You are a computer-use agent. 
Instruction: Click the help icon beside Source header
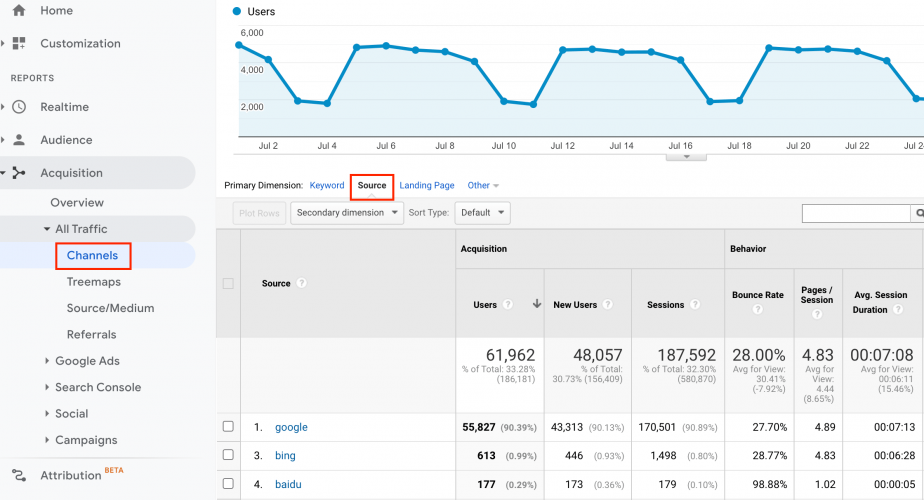pos(301,283)
